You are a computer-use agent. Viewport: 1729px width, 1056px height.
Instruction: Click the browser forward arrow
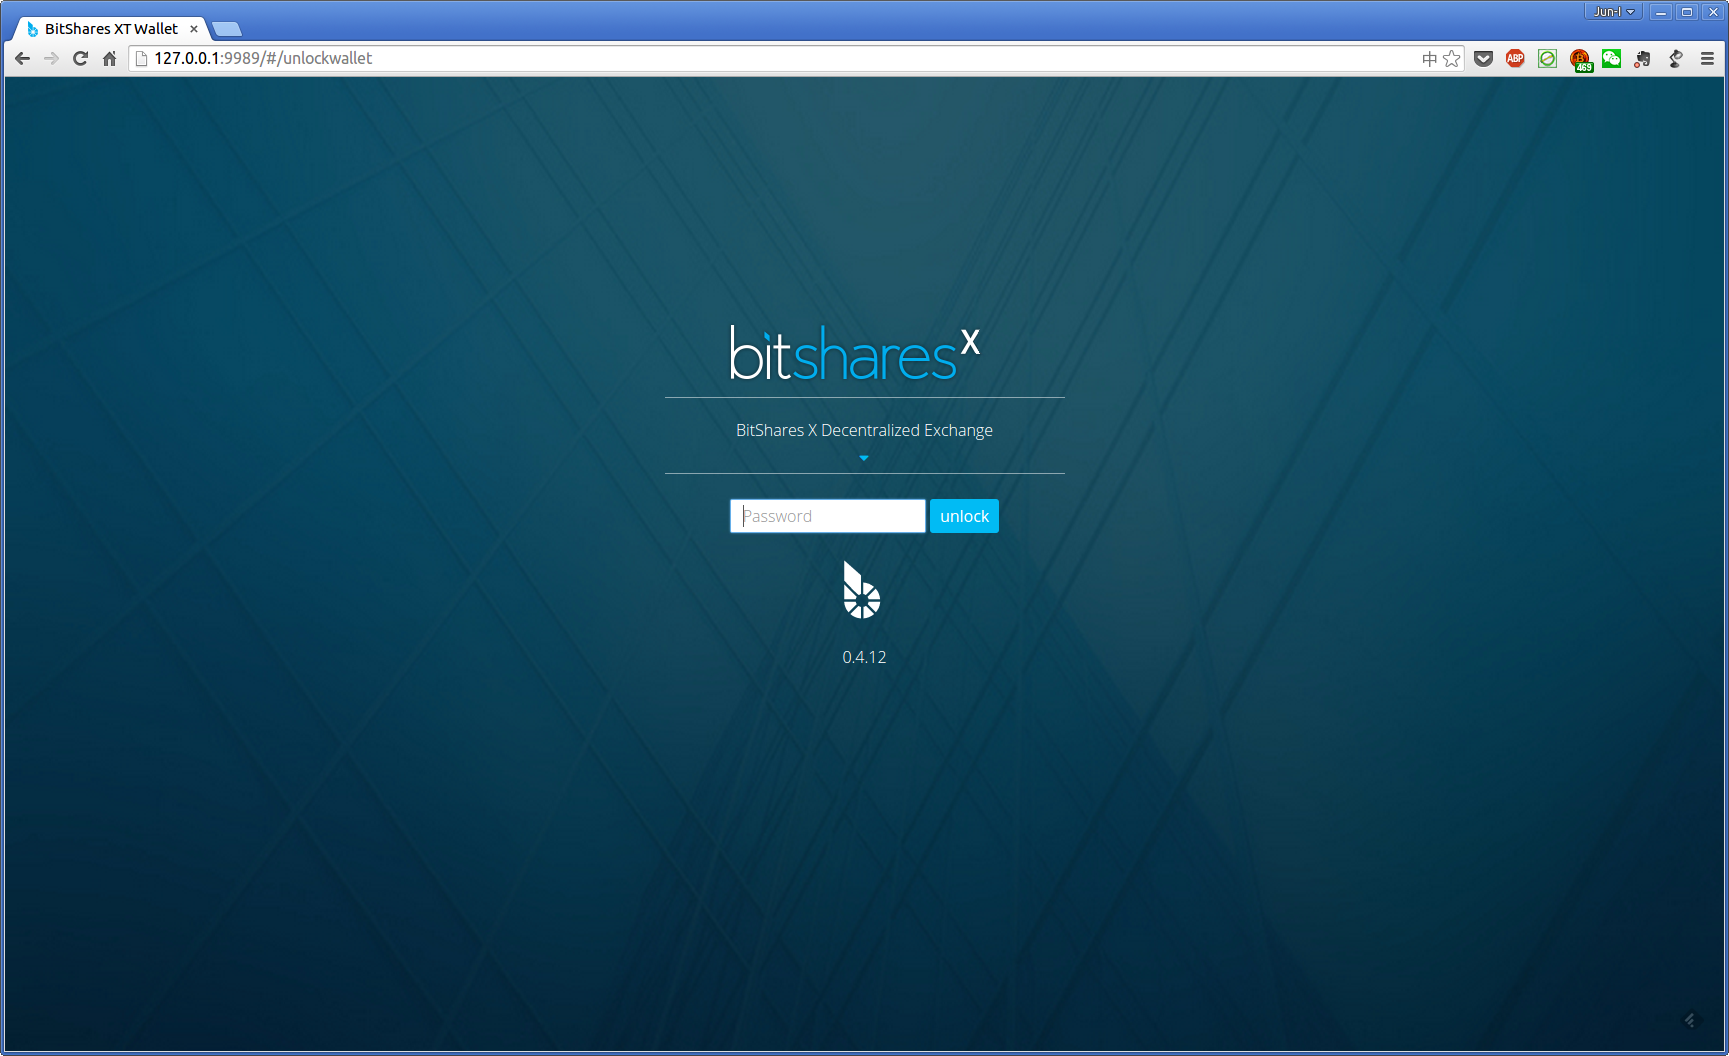pos(51,58)
